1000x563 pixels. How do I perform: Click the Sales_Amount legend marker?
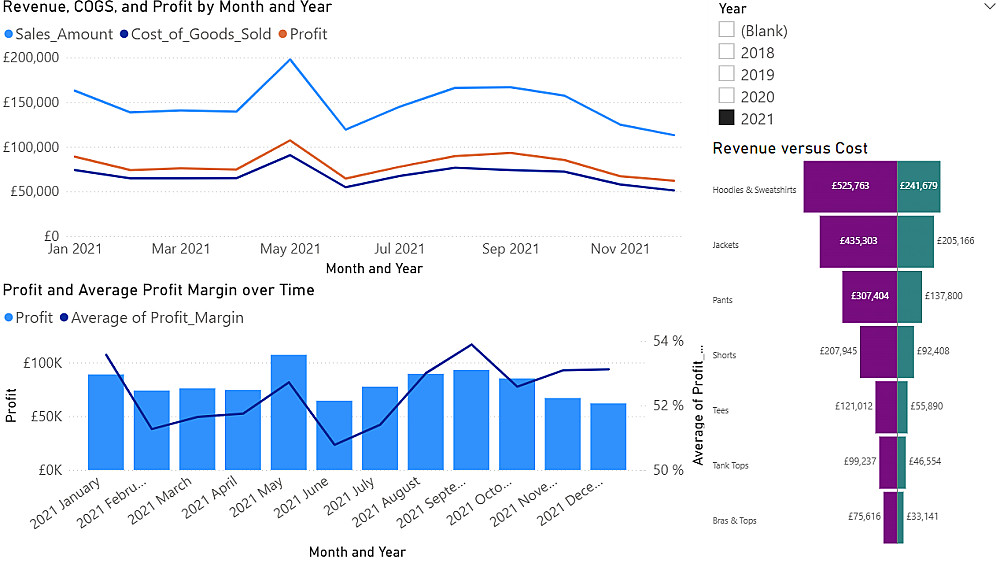click(8, 34)
